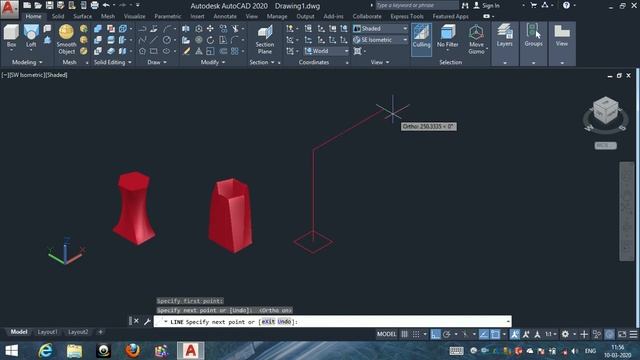
Task: Expand the Solid Editing panel
Action: click(113, 62)
